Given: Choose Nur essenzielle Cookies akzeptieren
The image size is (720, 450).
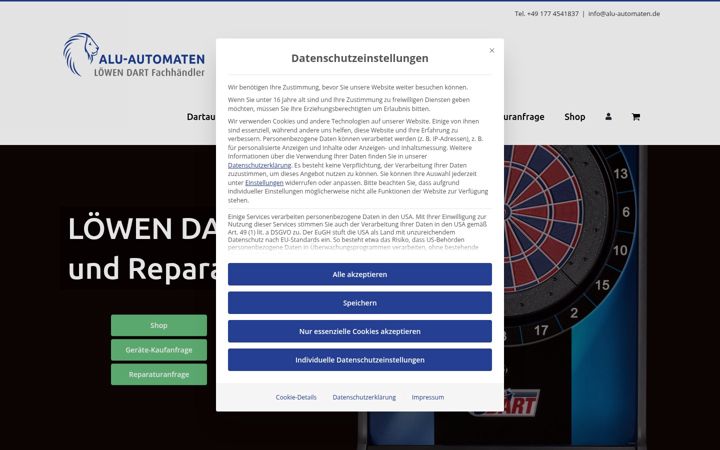Looking at the screenshot, I should point(360,331).
